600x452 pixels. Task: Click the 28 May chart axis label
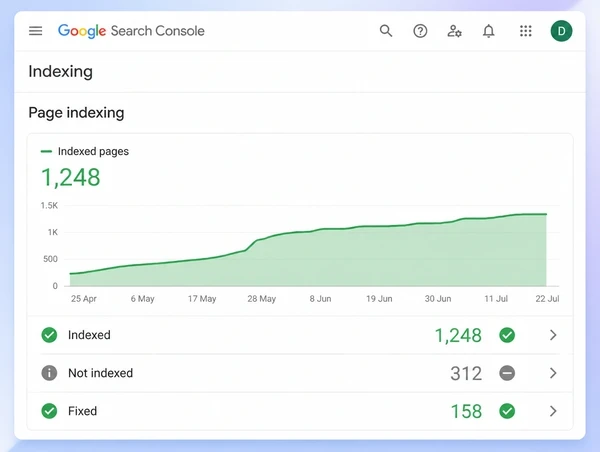click(261, 299)
